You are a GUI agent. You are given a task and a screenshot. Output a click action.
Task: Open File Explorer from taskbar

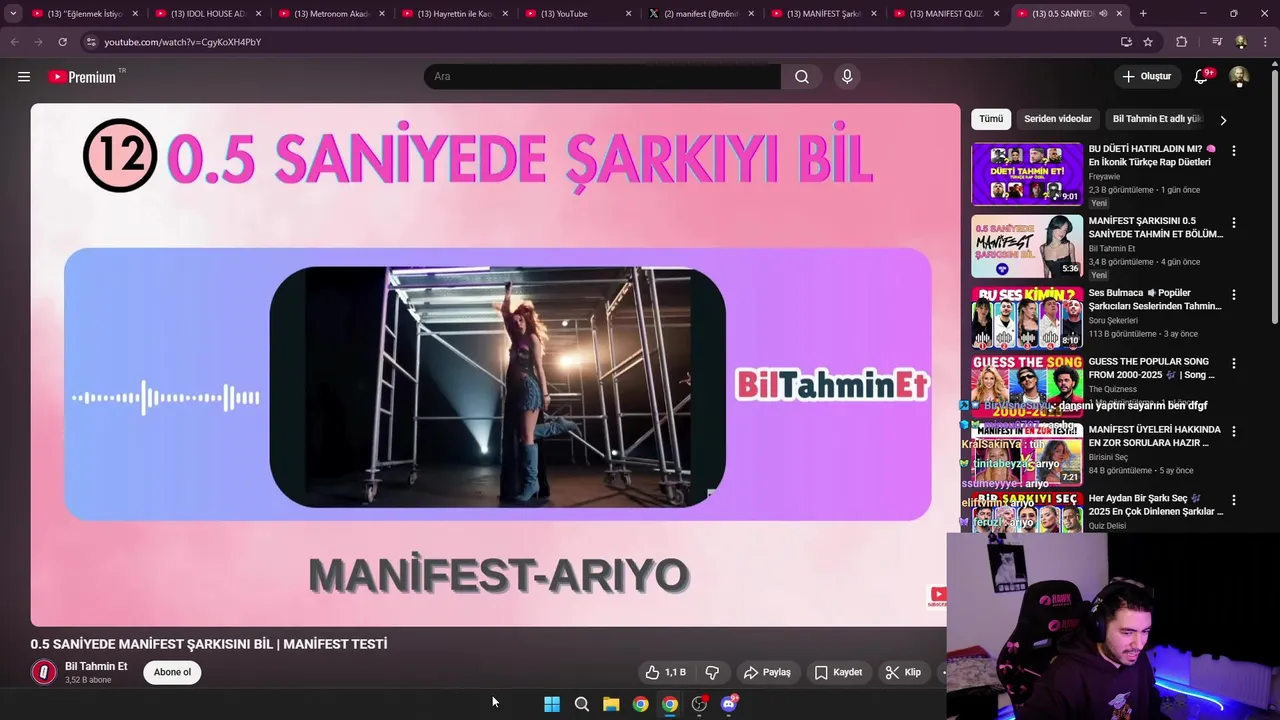[611, 704]
